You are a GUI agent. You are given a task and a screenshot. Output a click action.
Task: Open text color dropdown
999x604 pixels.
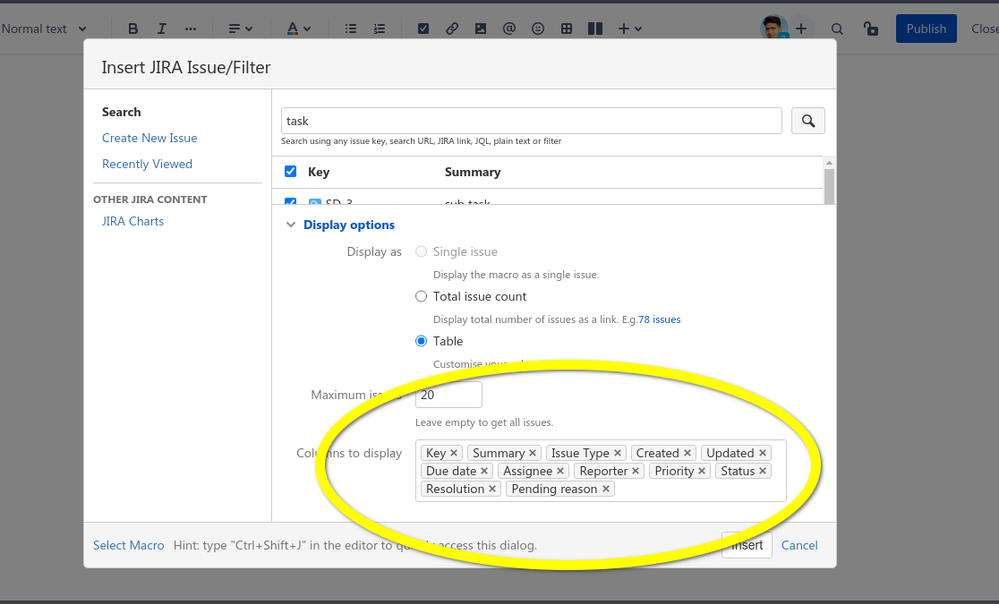click(x=298, y=29)
